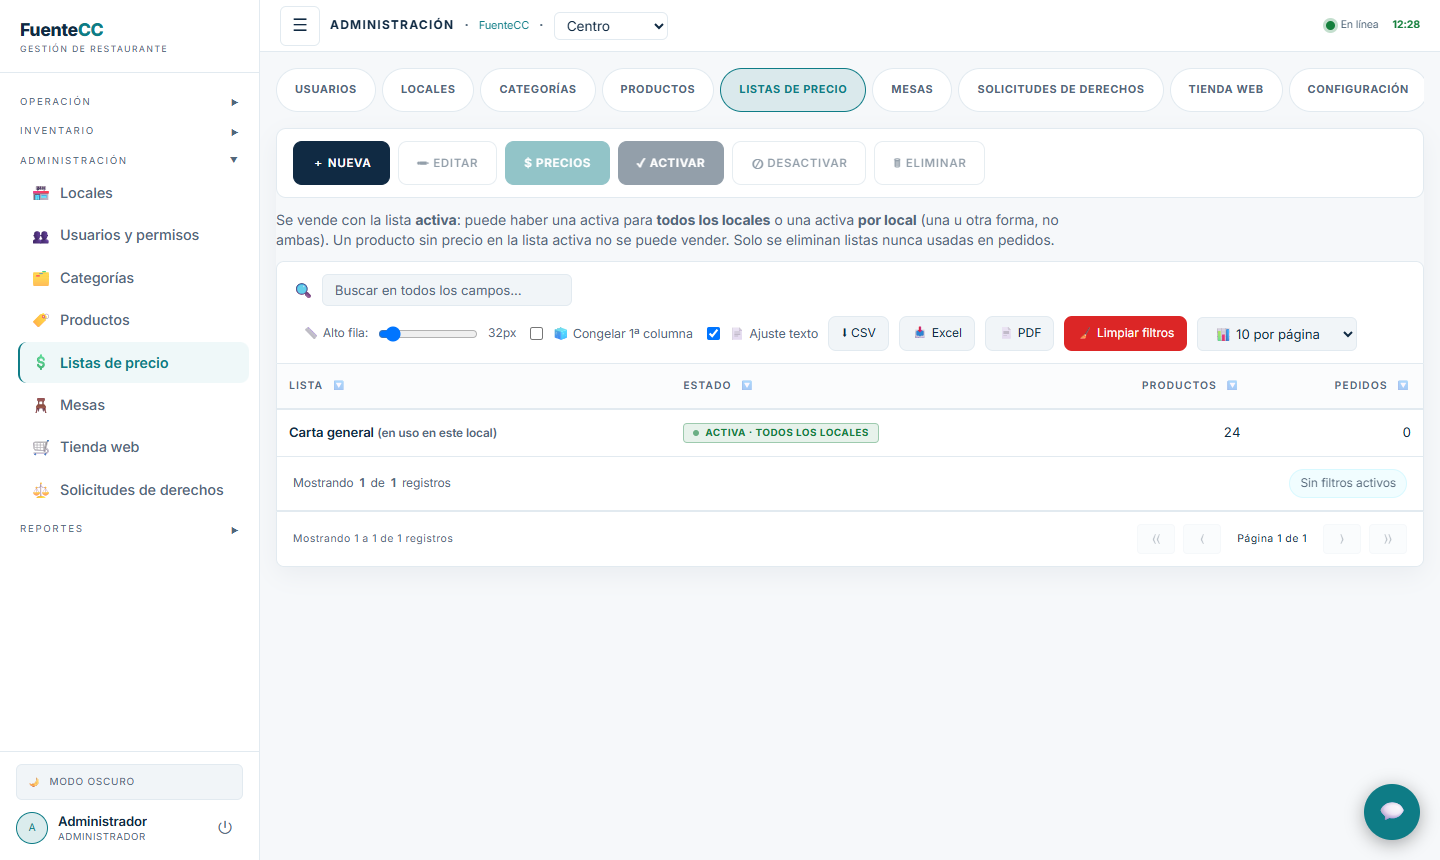Expand the Inventario sidebar section
Image resolution: width=1440 pixels, height=860 pixels.
click(129, 131)
